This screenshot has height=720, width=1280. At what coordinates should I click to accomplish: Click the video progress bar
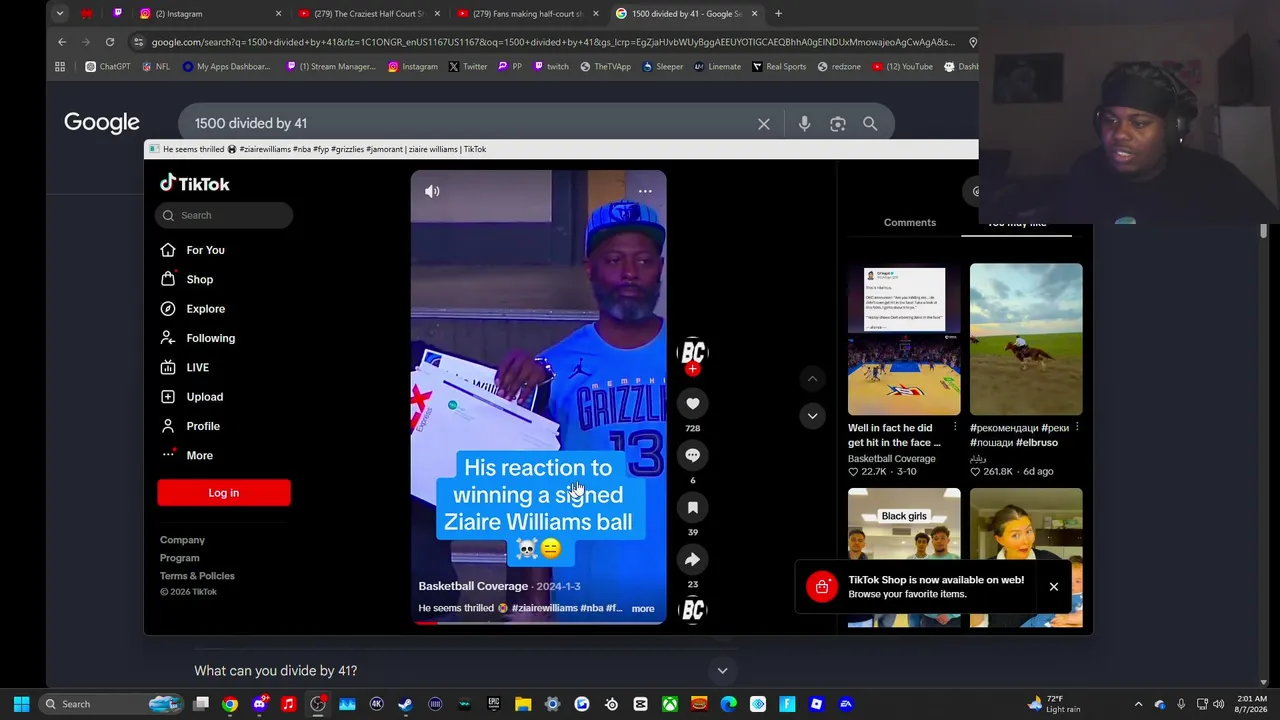coord(538,622)
